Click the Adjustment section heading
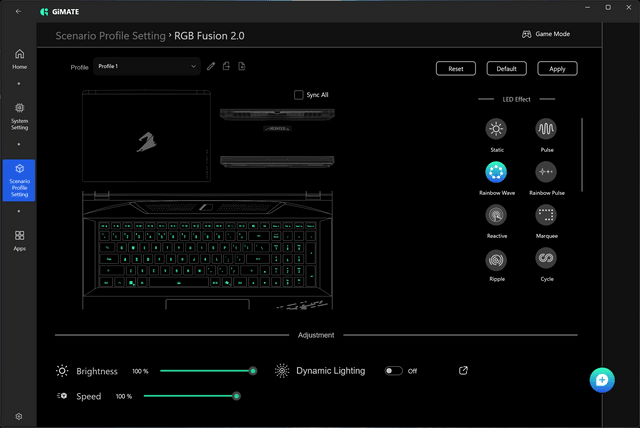 [316, 335]
